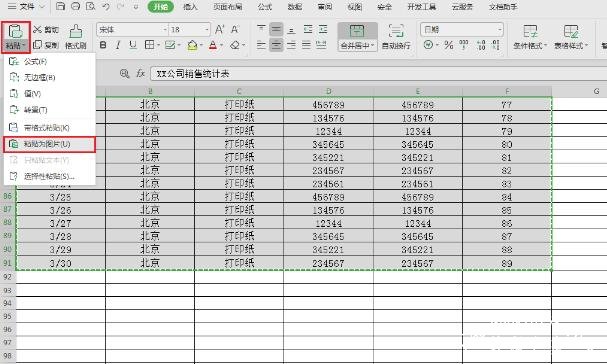Click the red Font Color swatch
Screen dimensions: 607x364
tap(213, 45)
